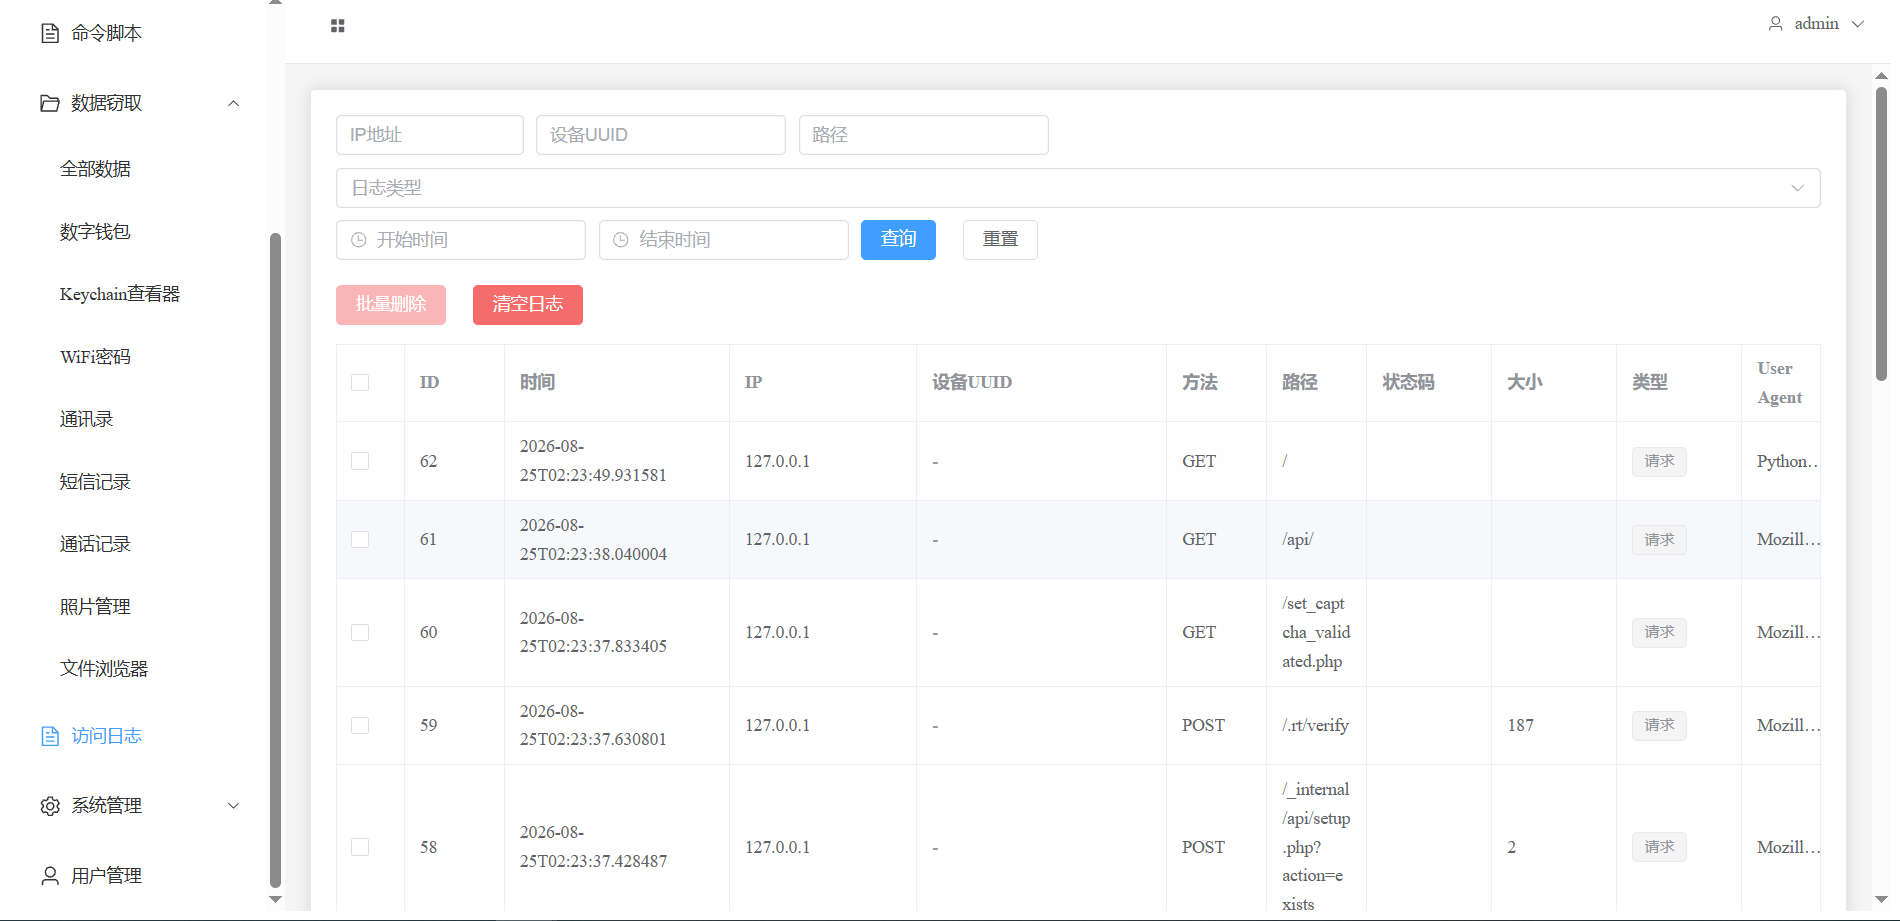Image resolution: width=1900 pixels, height=921 pixels.
Task: Click the clock icon in 结束时间
Action: click(621, 240)
